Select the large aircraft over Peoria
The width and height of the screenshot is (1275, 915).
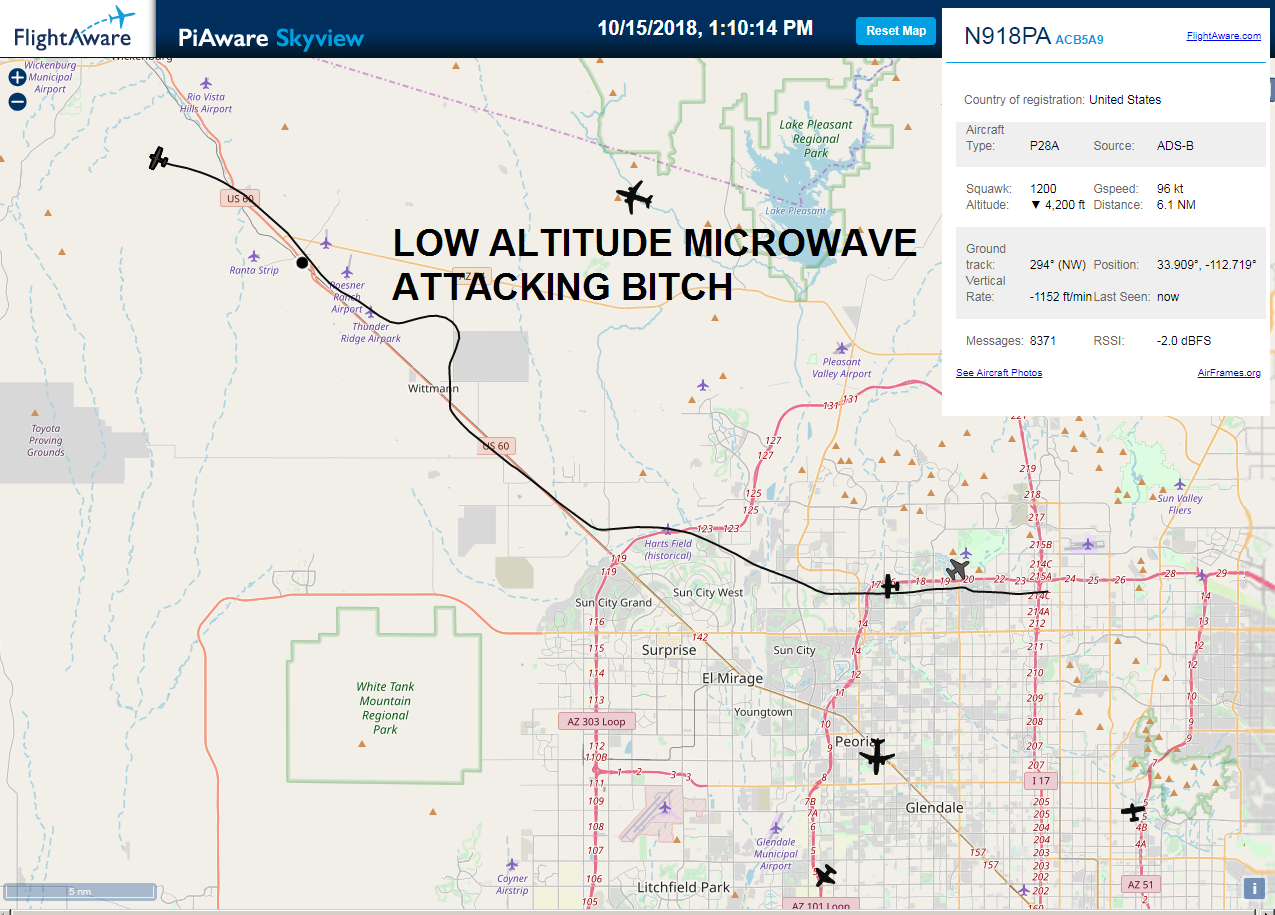tap(877, 756)
